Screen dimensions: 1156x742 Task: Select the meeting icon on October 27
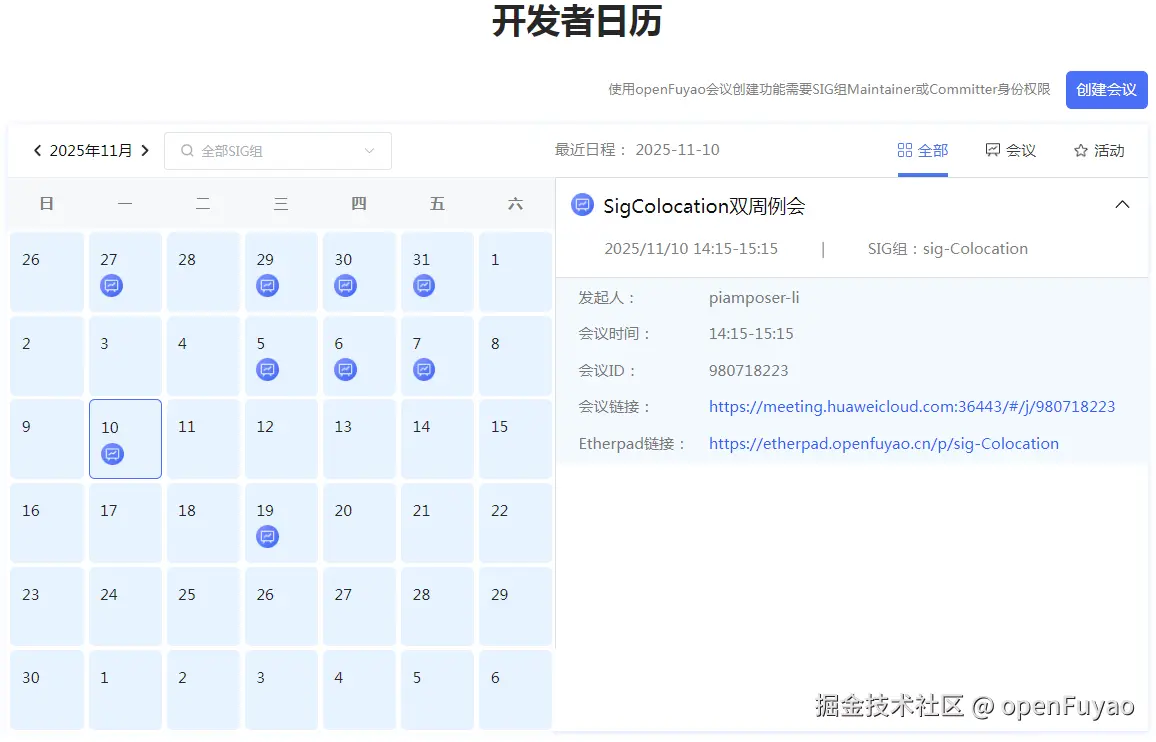pyautogui.click(x=111, y=285)
